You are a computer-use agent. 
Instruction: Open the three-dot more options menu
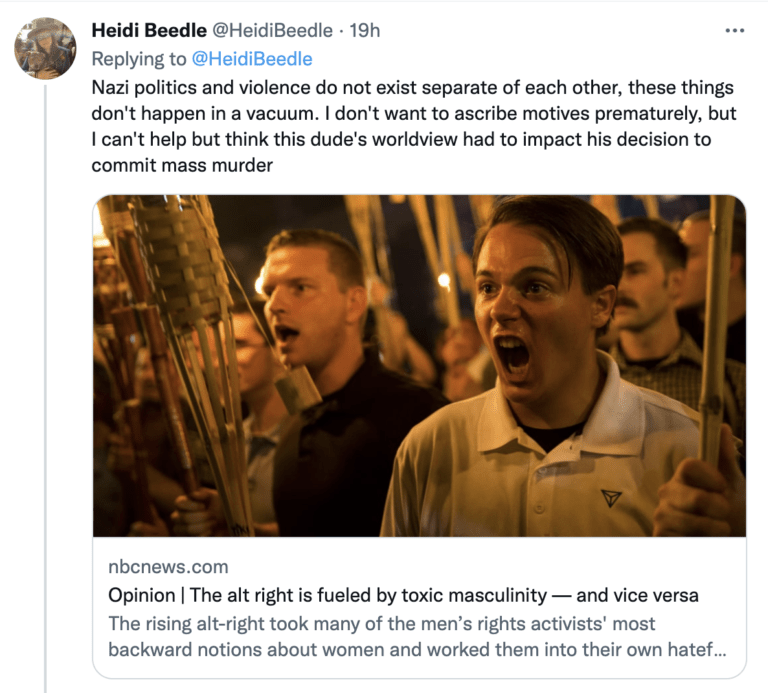[734, 31]
